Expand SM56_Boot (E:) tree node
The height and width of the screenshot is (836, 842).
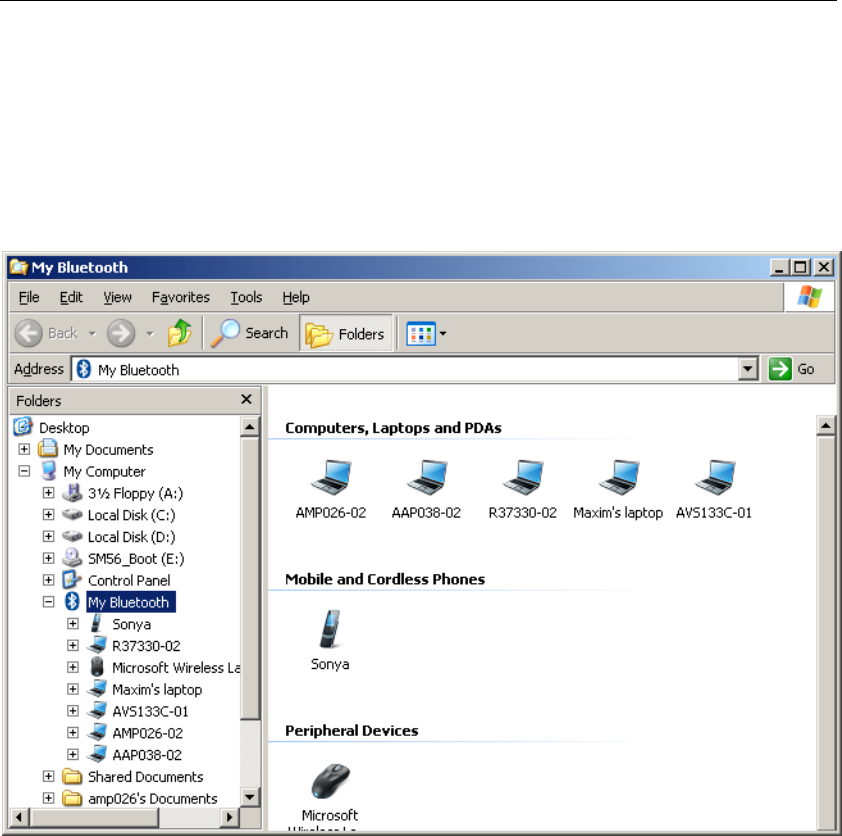[x=48, y=558]
